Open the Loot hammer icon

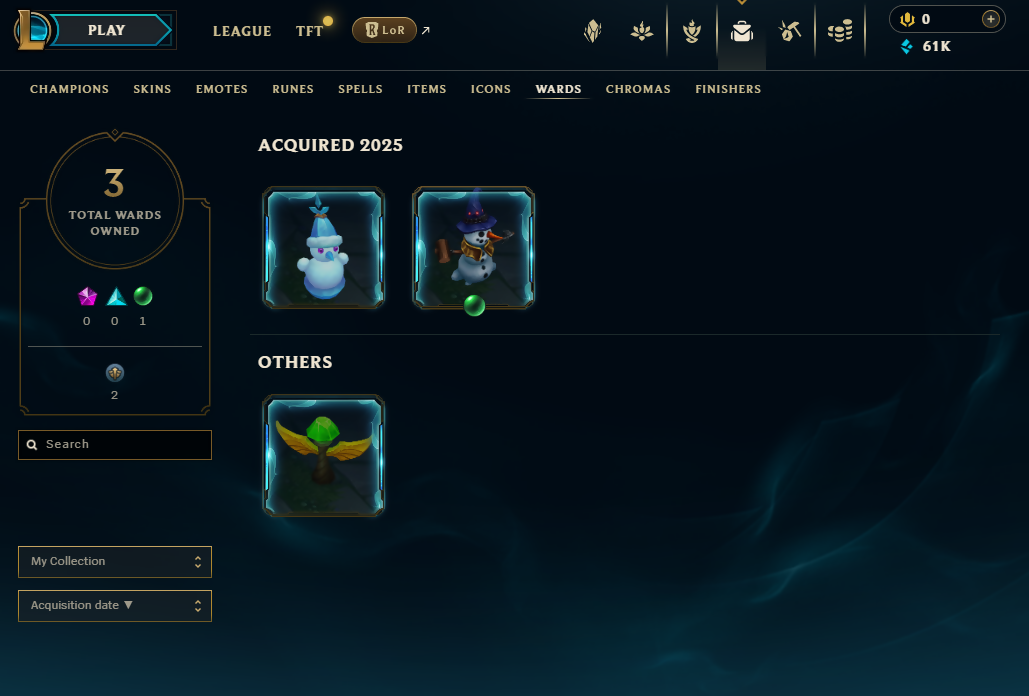pos(789,31)
